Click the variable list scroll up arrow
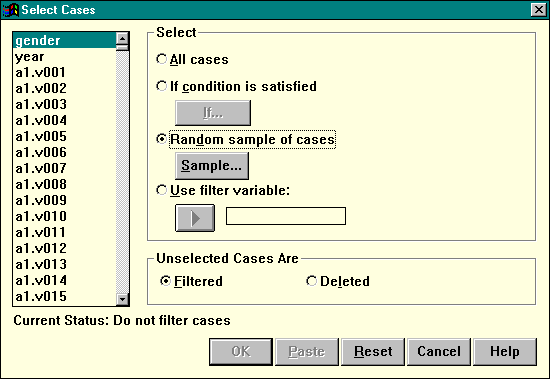Screen dimensions: 550x379 [x=122, y=39]
